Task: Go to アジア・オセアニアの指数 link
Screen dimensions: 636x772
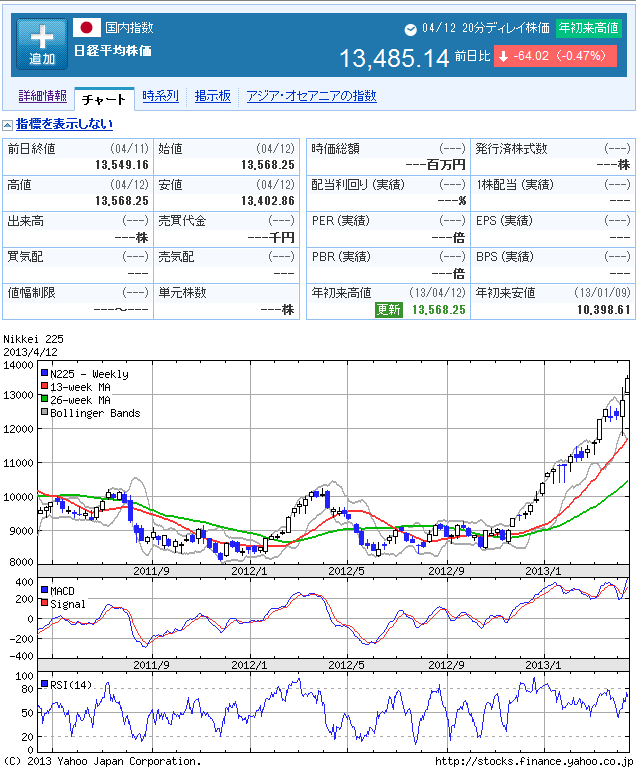Action: click(x=312, y=96)
